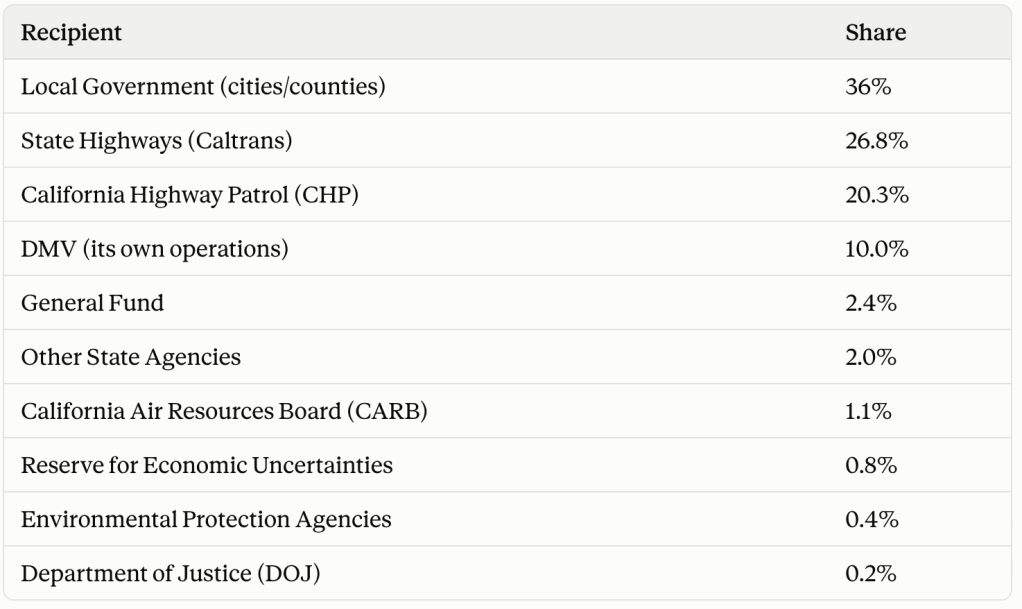The height and width of the screenshot is (609, 1022).
Task: Select the Other State Agencies cell
Action: pos(130,357)
